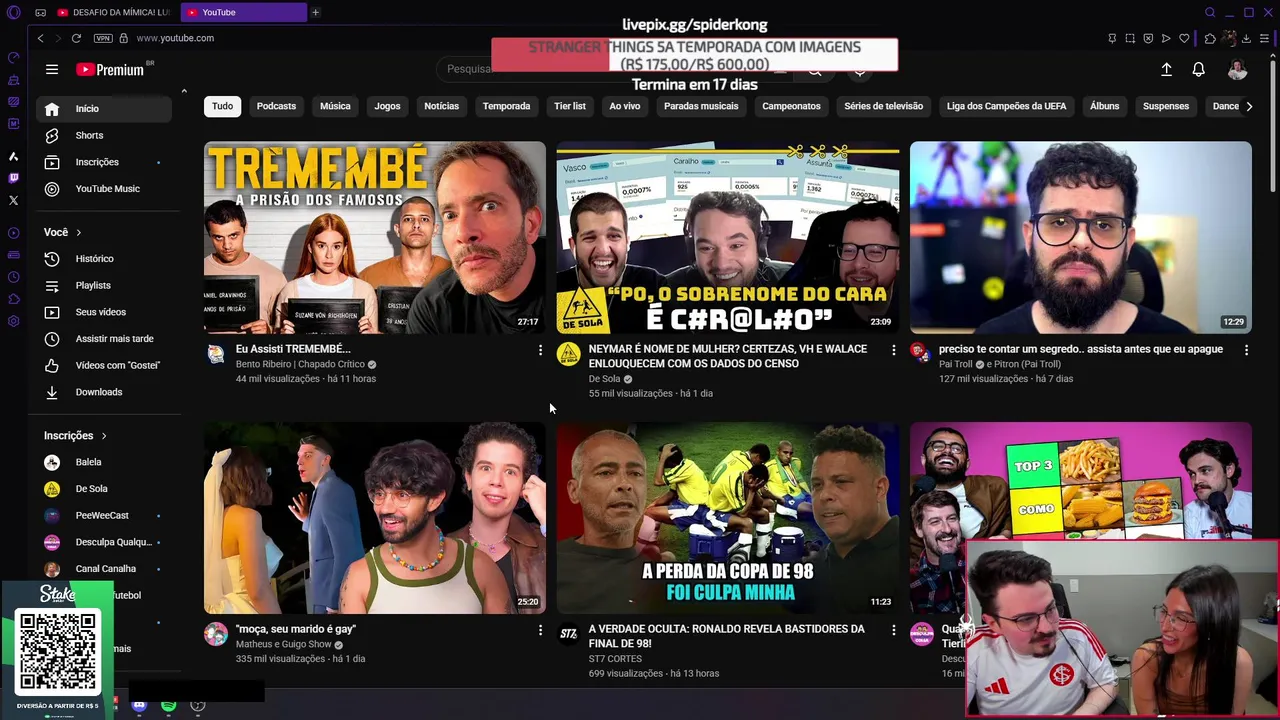Open PeeWeeCast subscription channel
This screenshot has height=720, width=1280.
coord(104,515)
